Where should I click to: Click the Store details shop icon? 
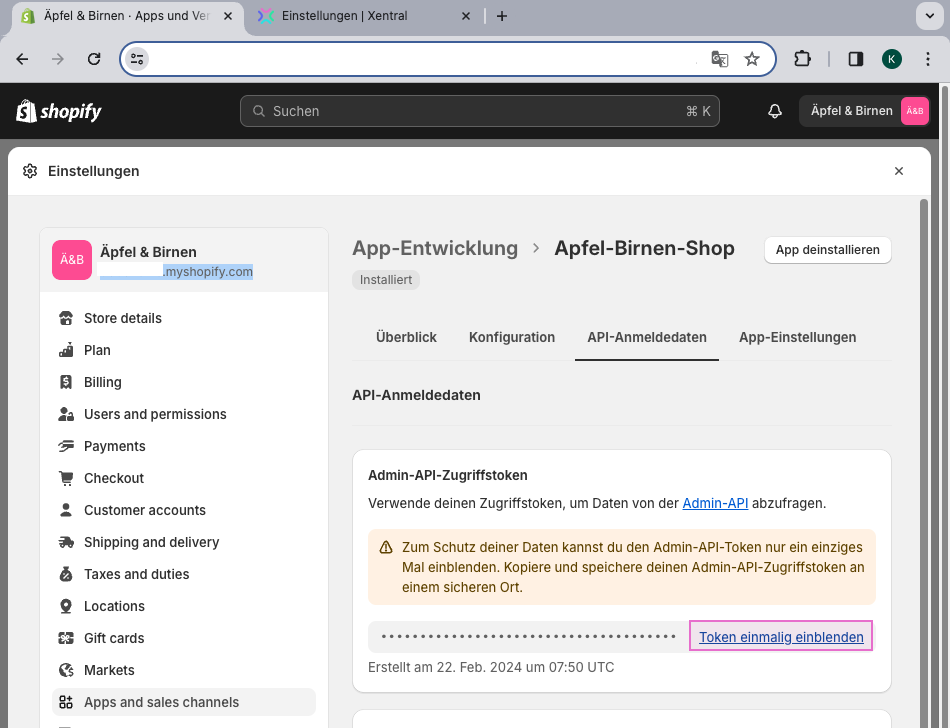(67, 318)
